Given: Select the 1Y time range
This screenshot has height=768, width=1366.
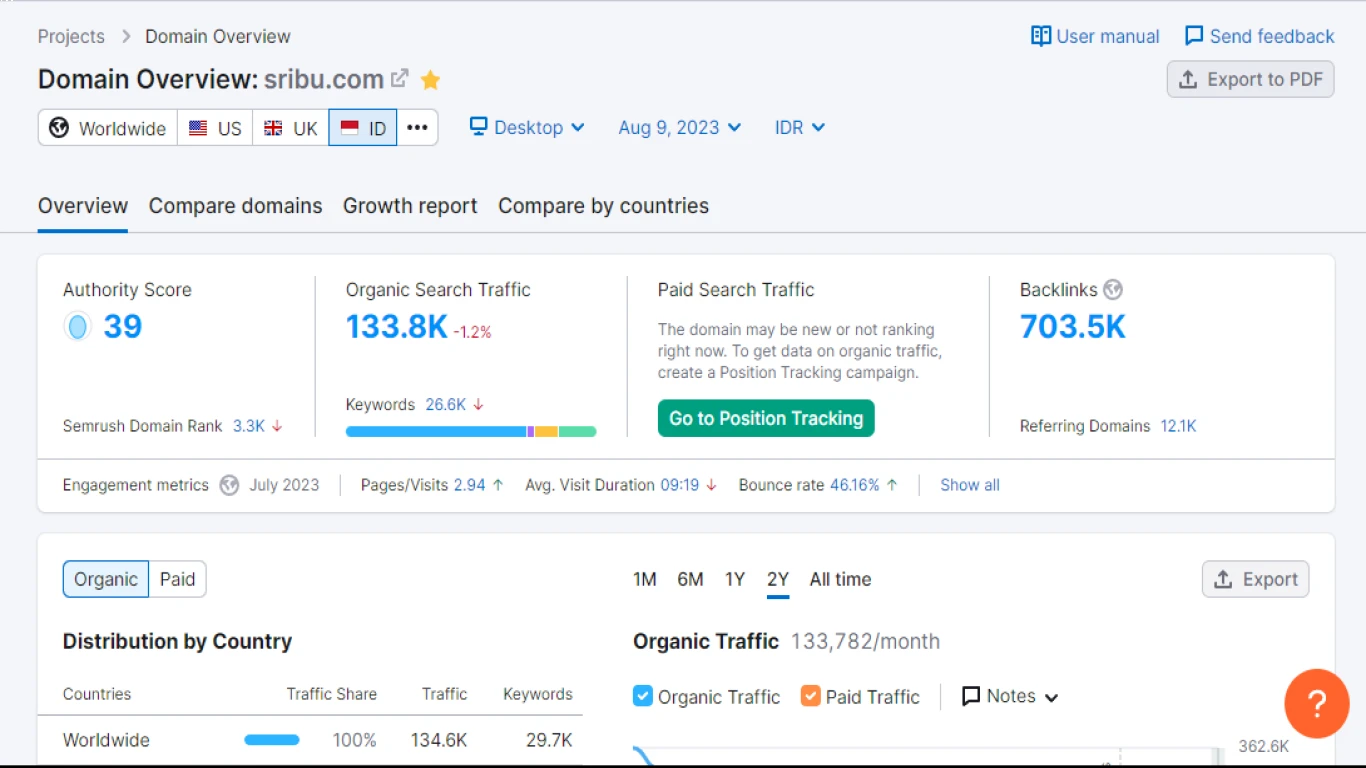Looking at the screenshot, I should tap(735, 579).
